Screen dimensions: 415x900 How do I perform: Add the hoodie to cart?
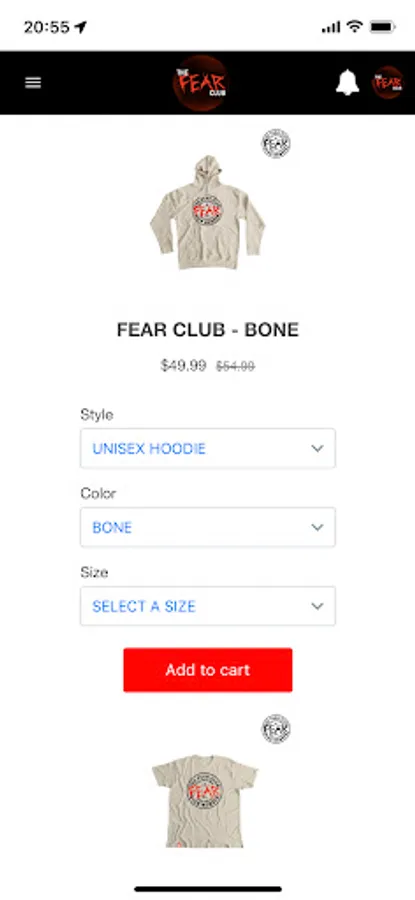[208, 670]
